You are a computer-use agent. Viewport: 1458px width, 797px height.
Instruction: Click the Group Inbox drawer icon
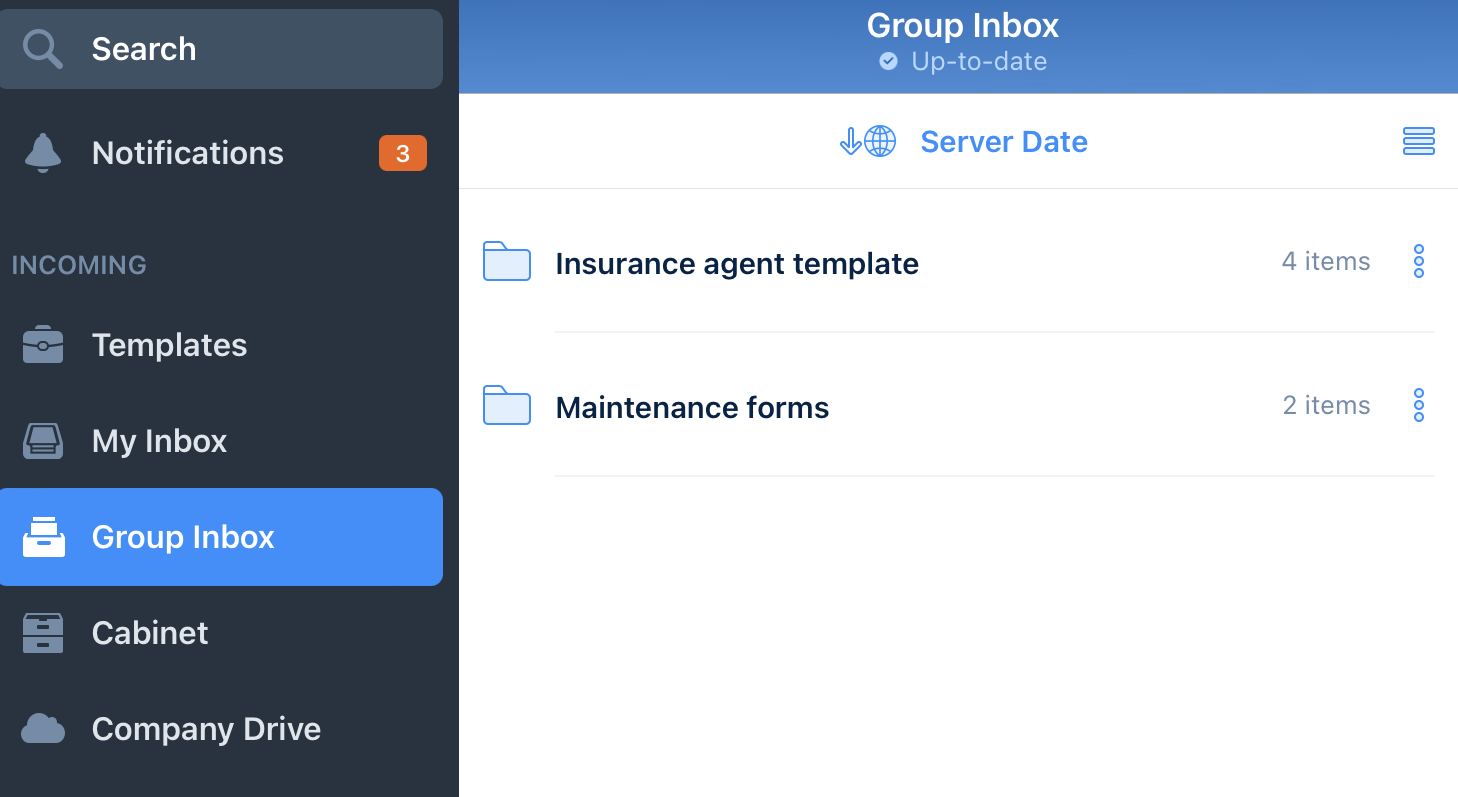(42, 536)
